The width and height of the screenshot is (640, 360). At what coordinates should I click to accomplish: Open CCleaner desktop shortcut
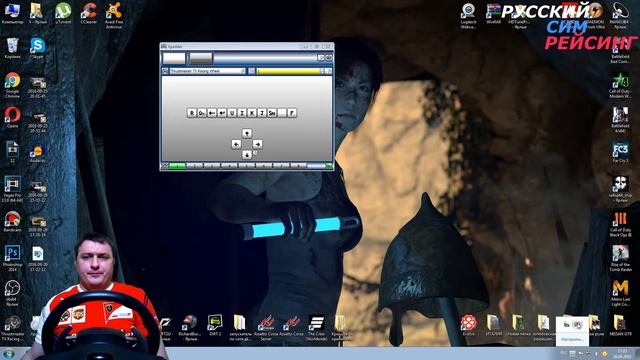pos(89,13)
